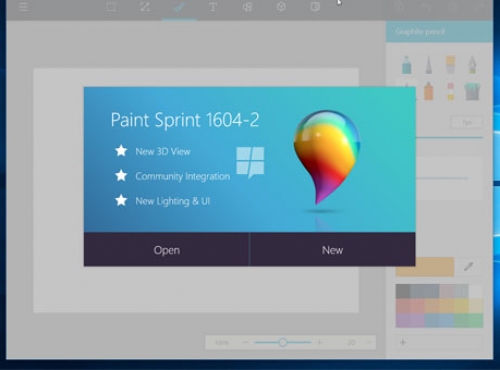The width and height of the screenshot is (500, 370).
Task: Open the hamburger menu at top-left
Action: pyautogui.click(x=23, y=7)
